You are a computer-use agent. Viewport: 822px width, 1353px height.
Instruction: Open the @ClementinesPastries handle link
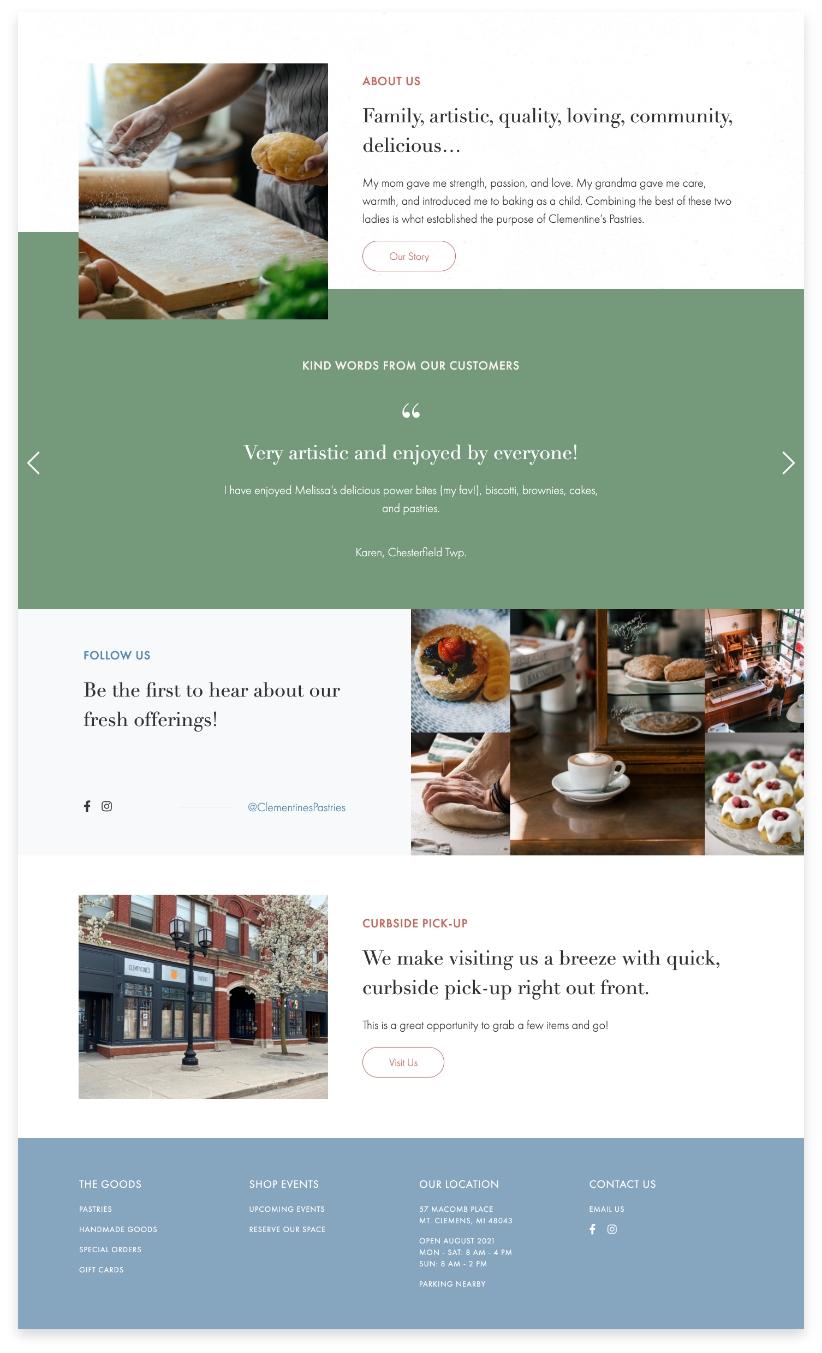[x=297, y=807]
